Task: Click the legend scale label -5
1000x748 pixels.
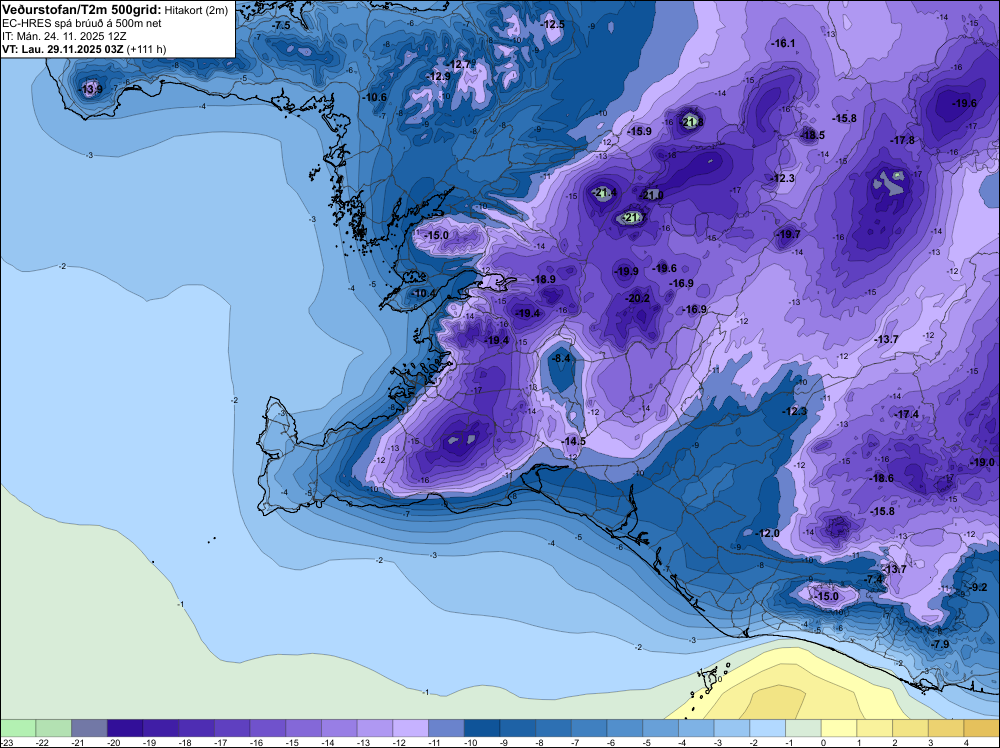Action: (x=649, y=742)
